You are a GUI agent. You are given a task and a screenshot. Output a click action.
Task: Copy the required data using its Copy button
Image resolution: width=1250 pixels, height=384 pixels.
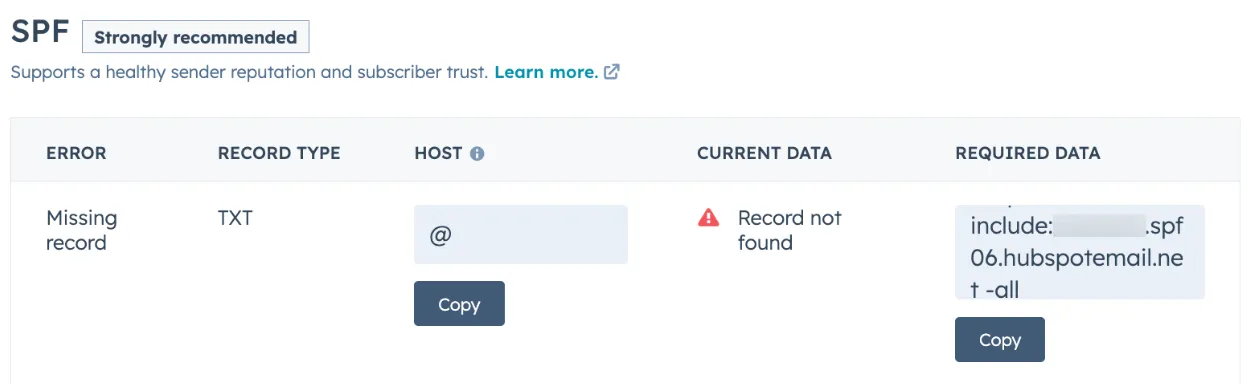999,339
